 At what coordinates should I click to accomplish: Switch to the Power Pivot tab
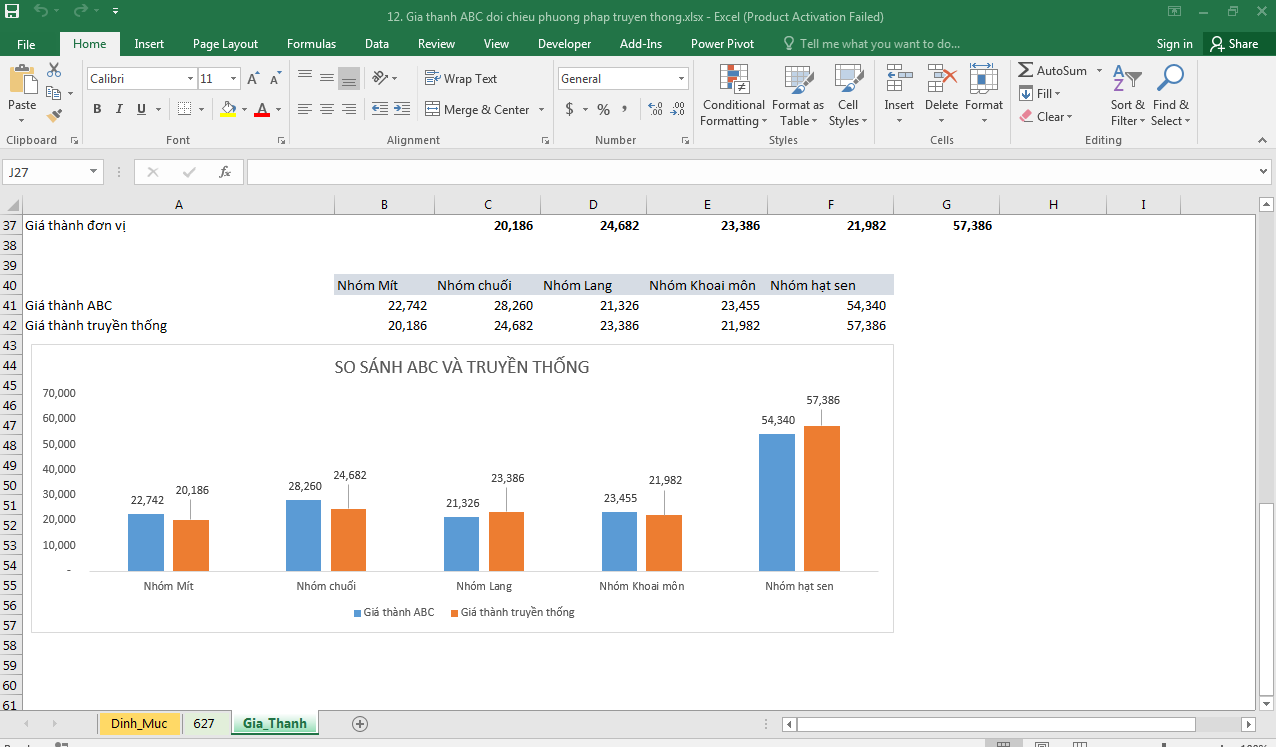(x=722, y=44)
